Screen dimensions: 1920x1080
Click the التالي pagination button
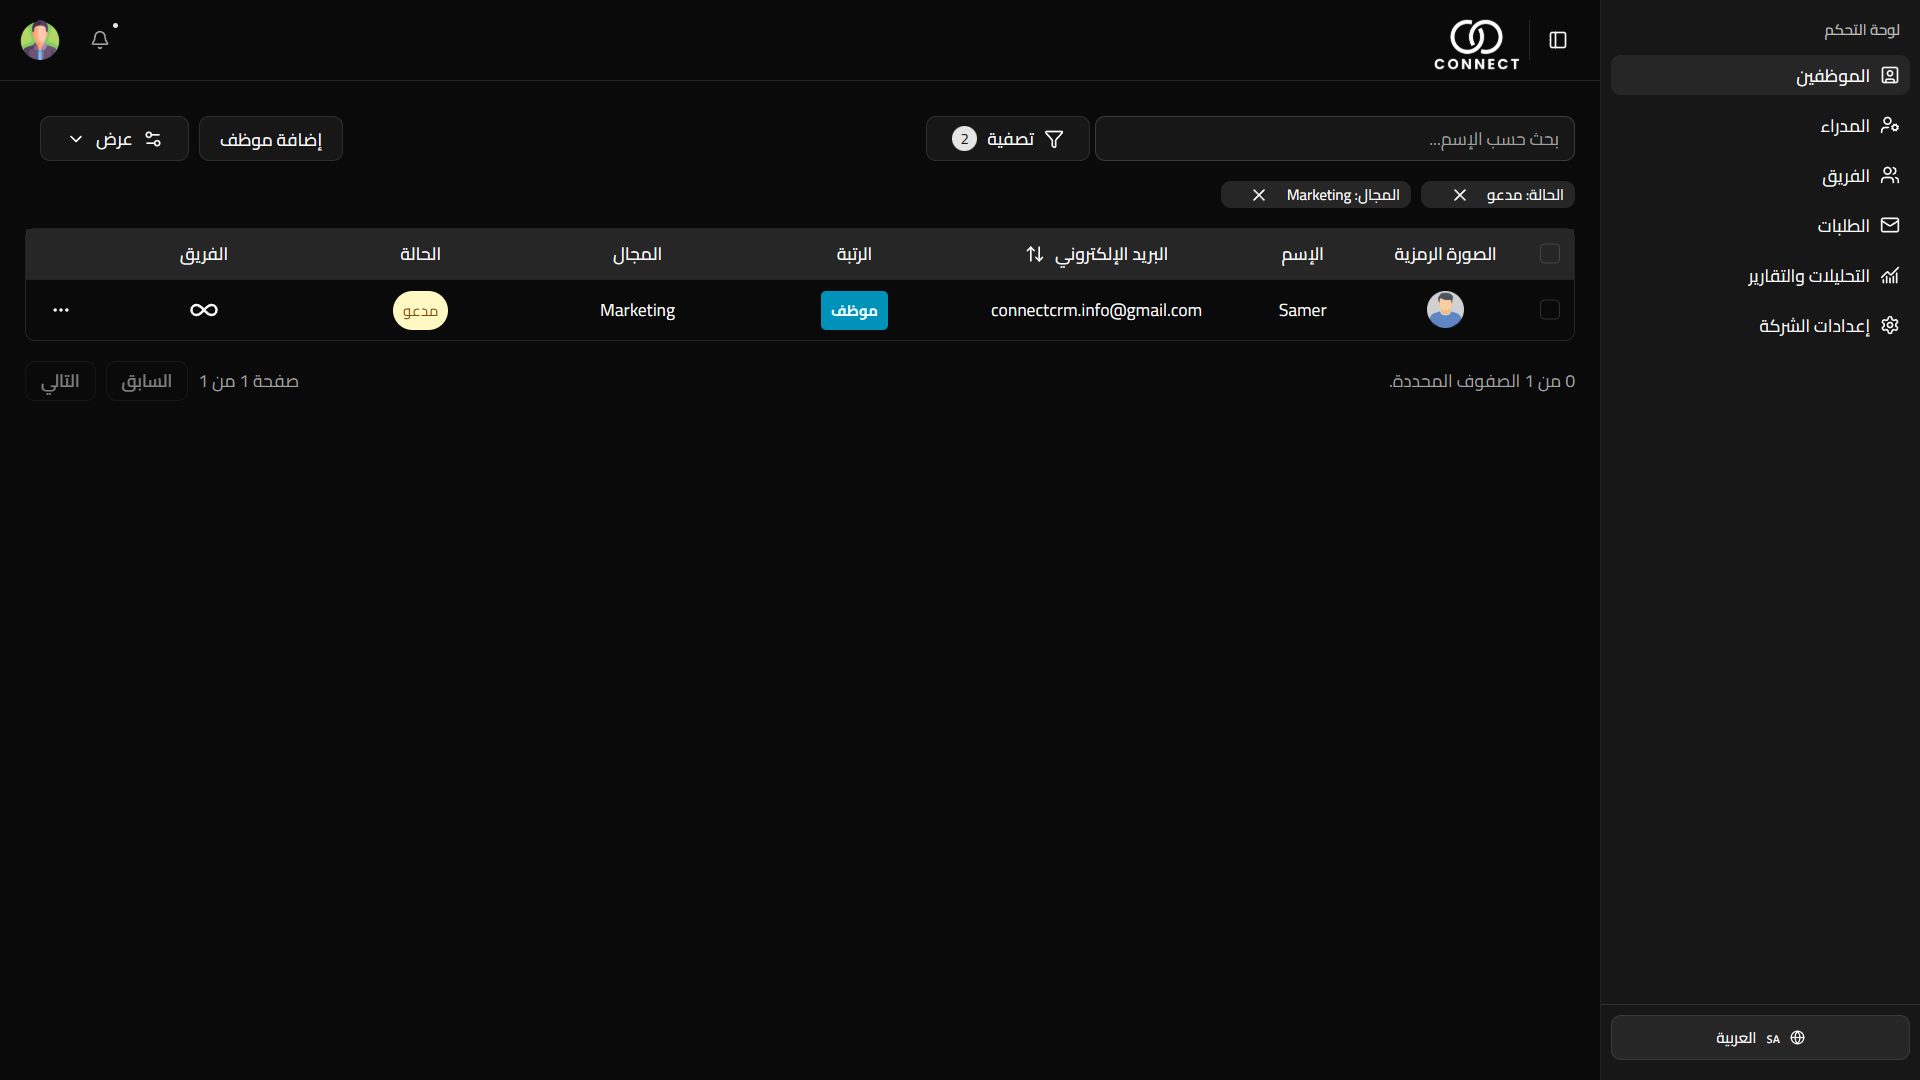point(60,381)
